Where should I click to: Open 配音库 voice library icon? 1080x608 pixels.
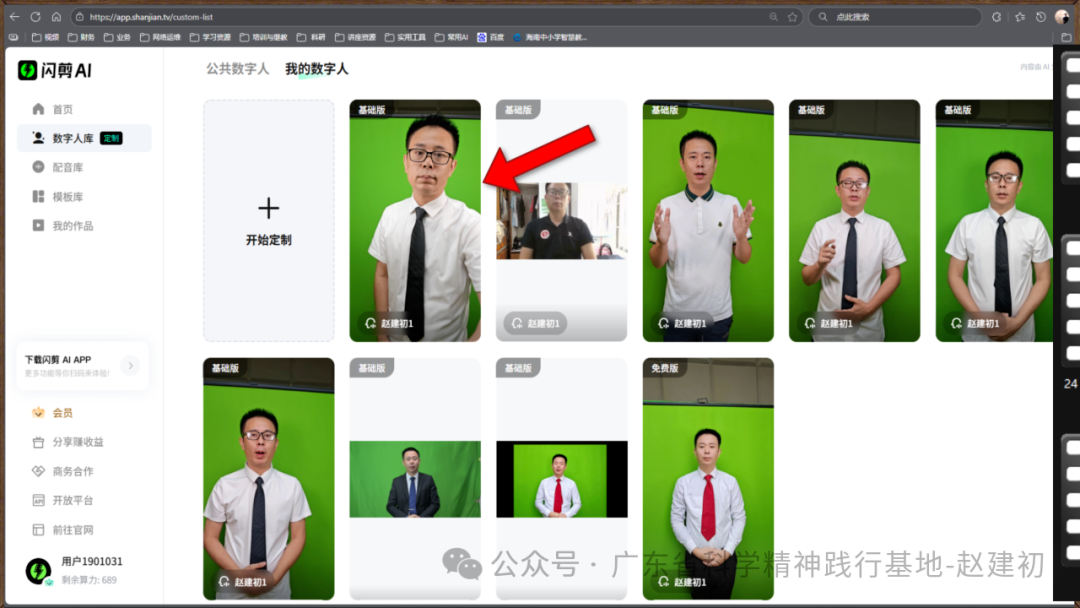pos(39,167)
